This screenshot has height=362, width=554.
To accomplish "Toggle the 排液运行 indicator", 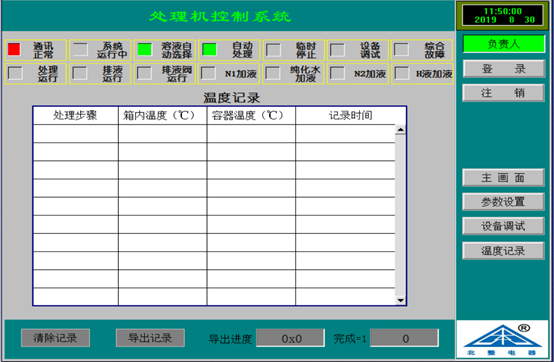I will point(79,73).
